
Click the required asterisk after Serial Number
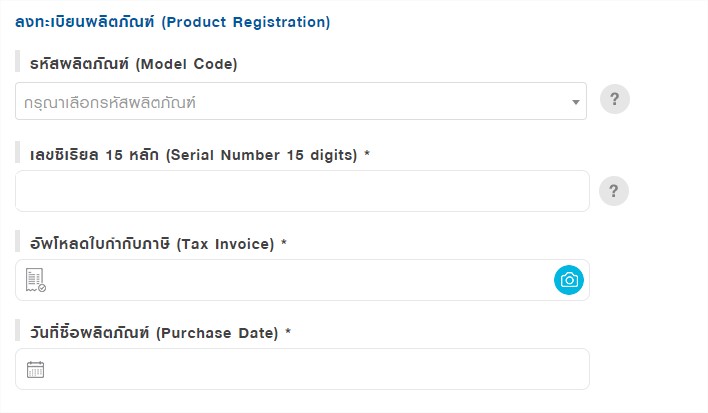coord(367,153)
